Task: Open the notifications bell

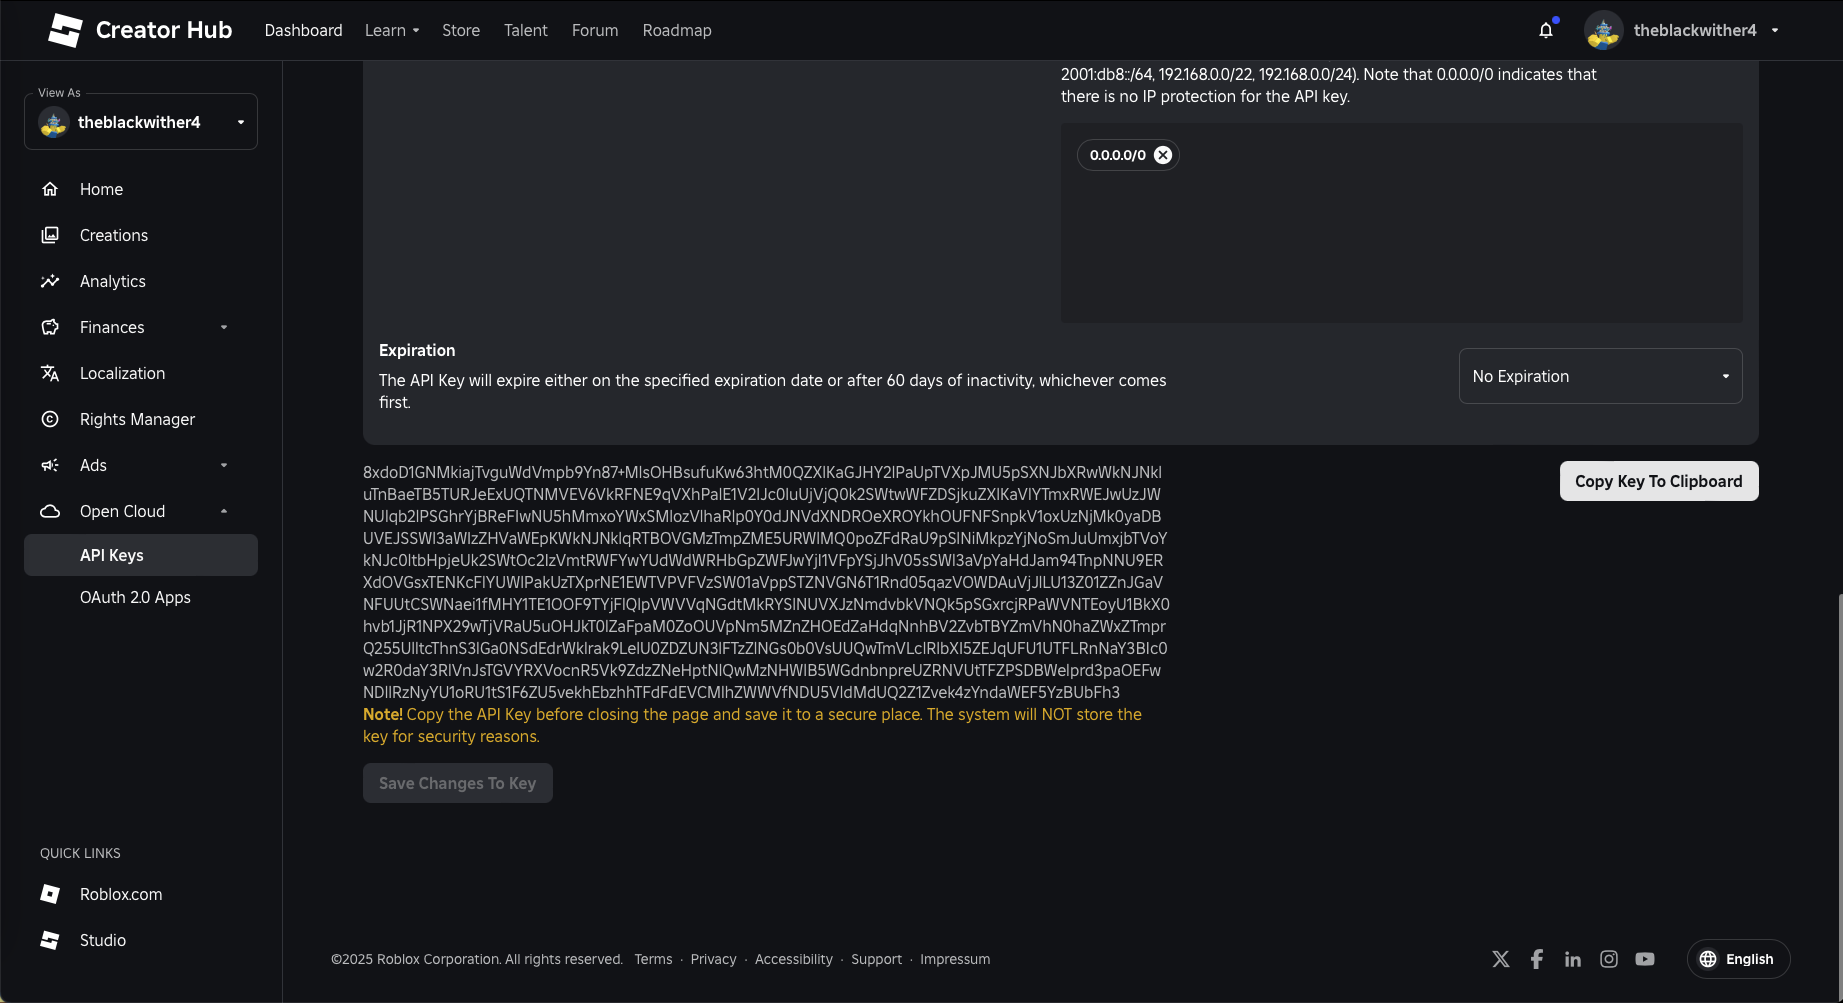Action: tap(1546, 30)
